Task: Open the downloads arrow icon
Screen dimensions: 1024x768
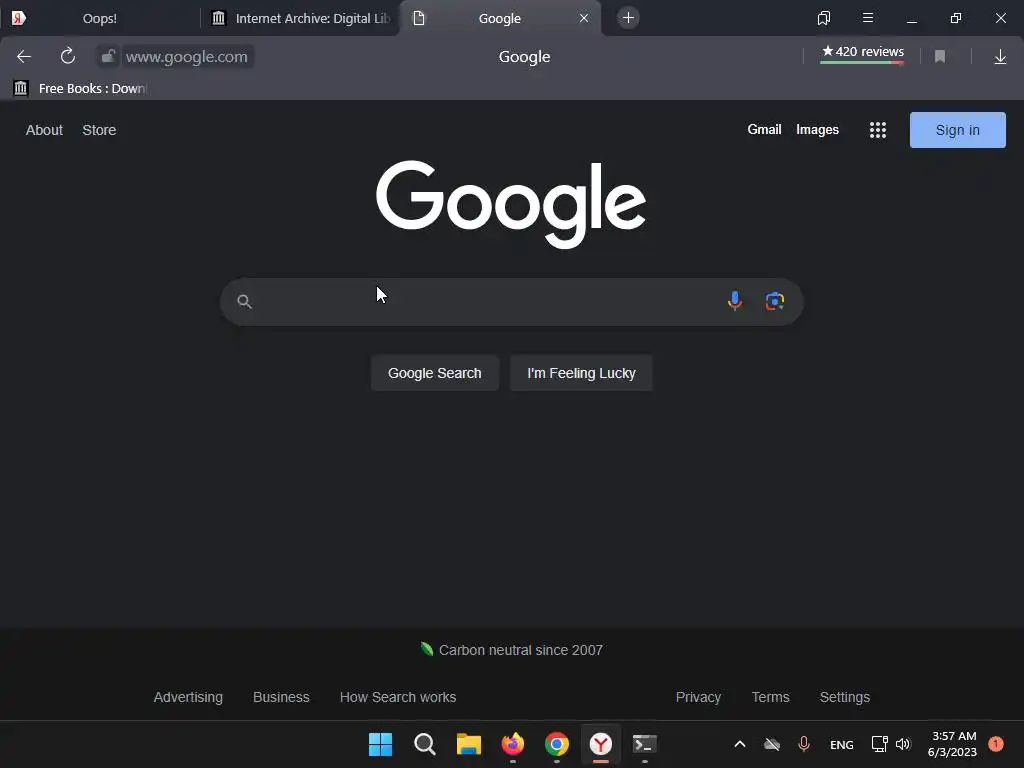Action: click(1000, 57)
